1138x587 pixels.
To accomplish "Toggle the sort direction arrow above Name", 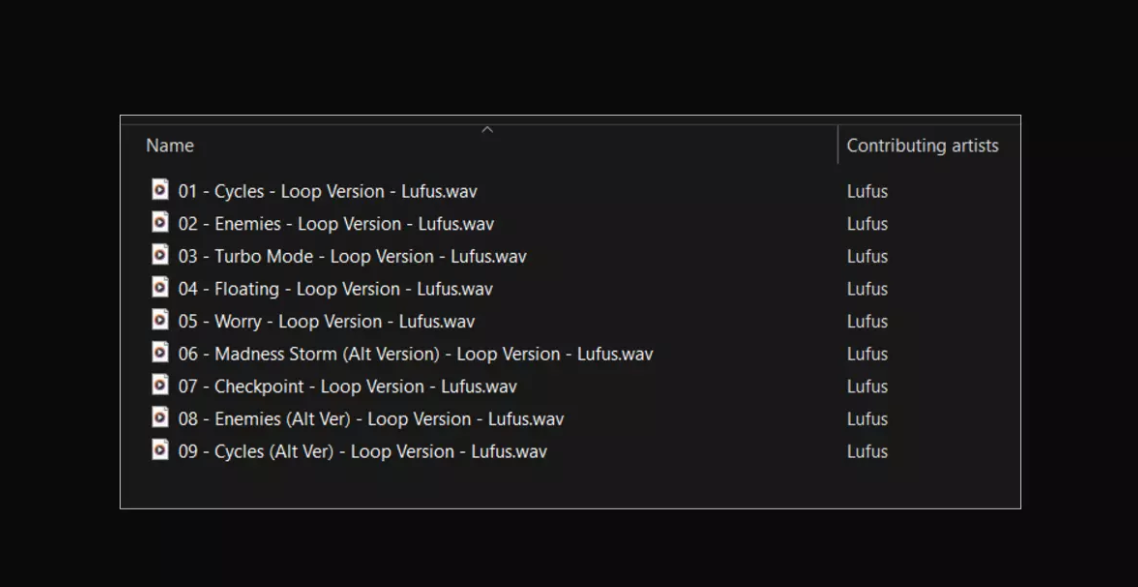I will click(x=488, y=130).
